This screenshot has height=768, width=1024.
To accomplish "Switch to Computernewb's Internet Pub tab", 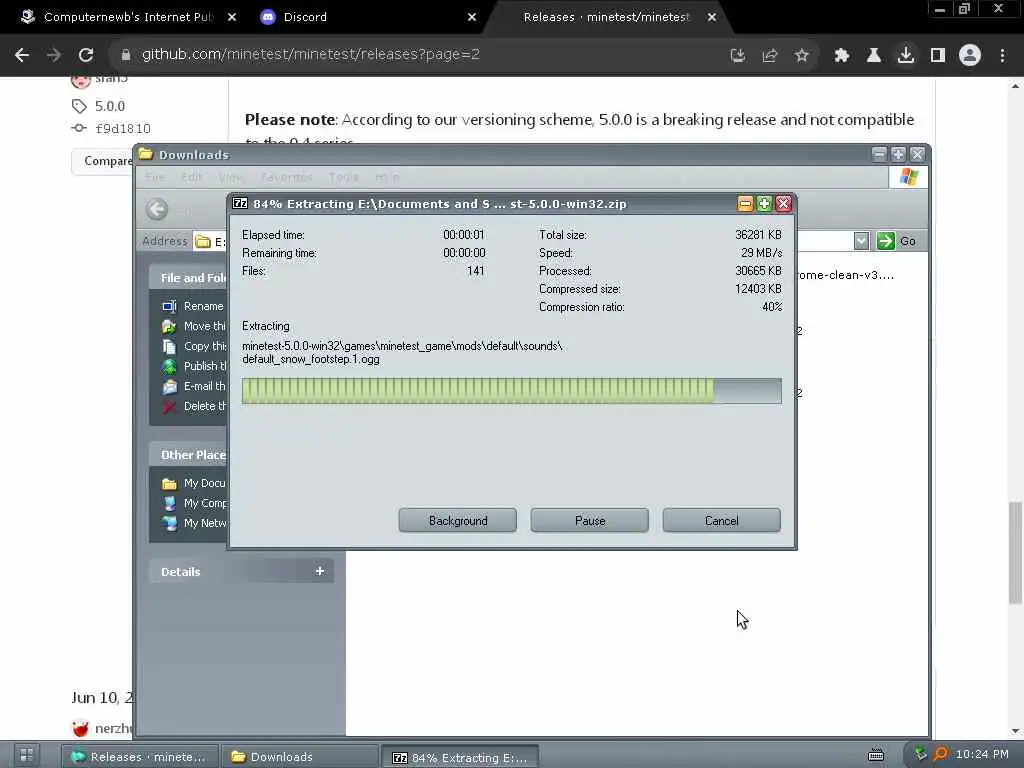I will pos(129,17).
